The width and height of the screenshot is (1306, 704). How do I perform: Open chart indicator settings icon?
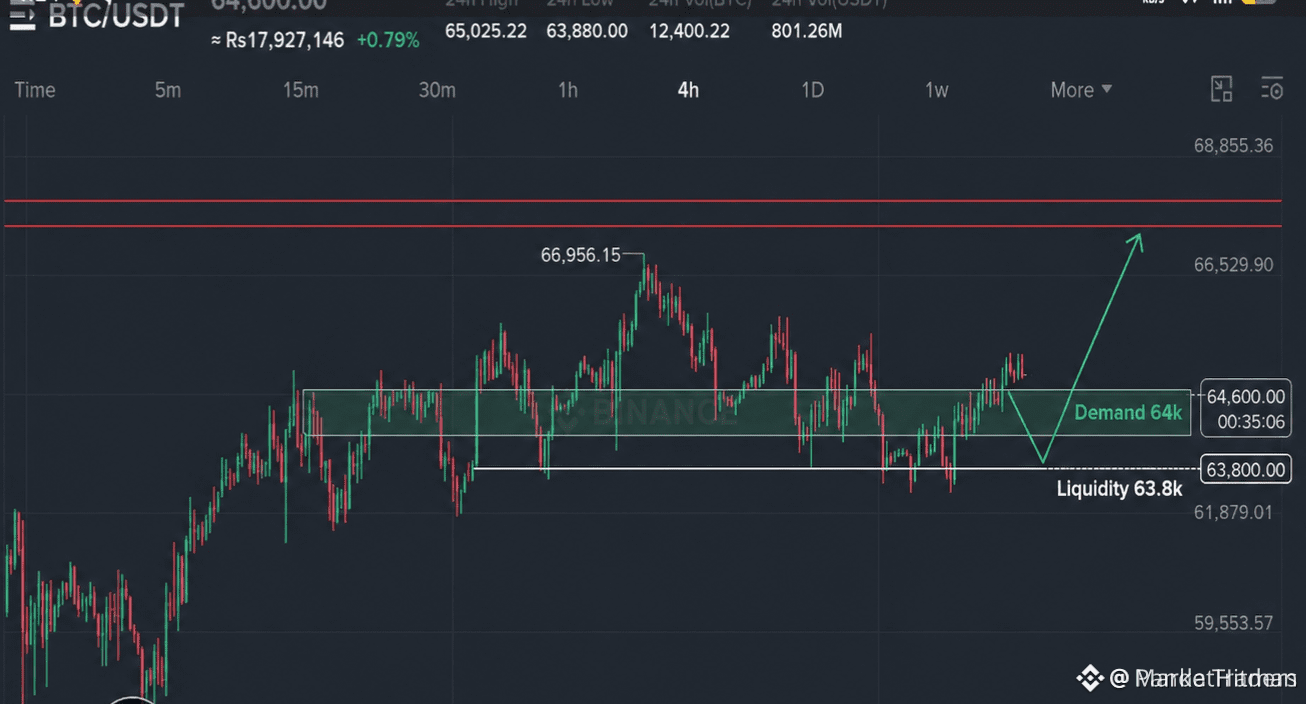1271,89
